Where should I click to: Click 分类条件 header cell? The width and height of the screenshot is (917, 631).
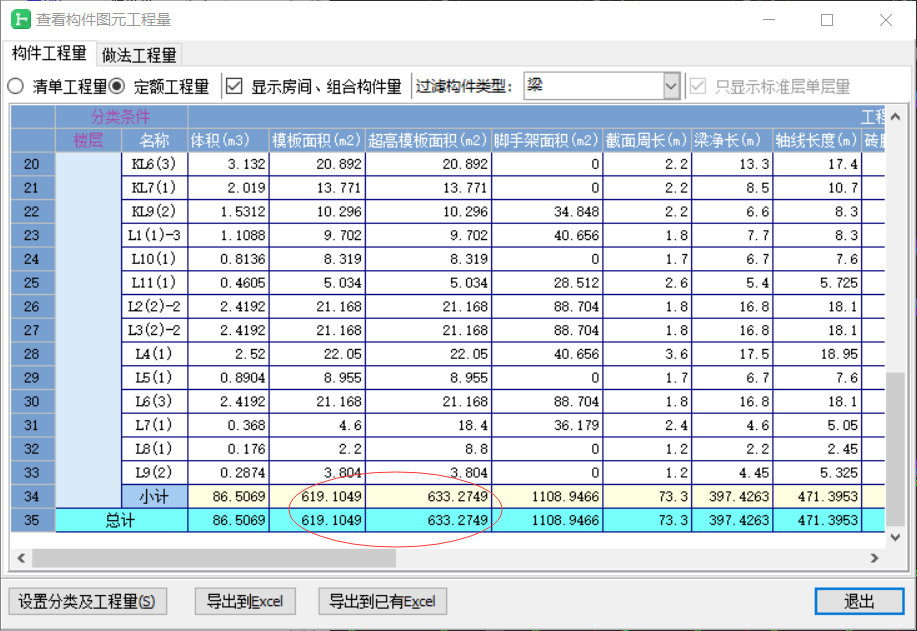pos(121,117)
